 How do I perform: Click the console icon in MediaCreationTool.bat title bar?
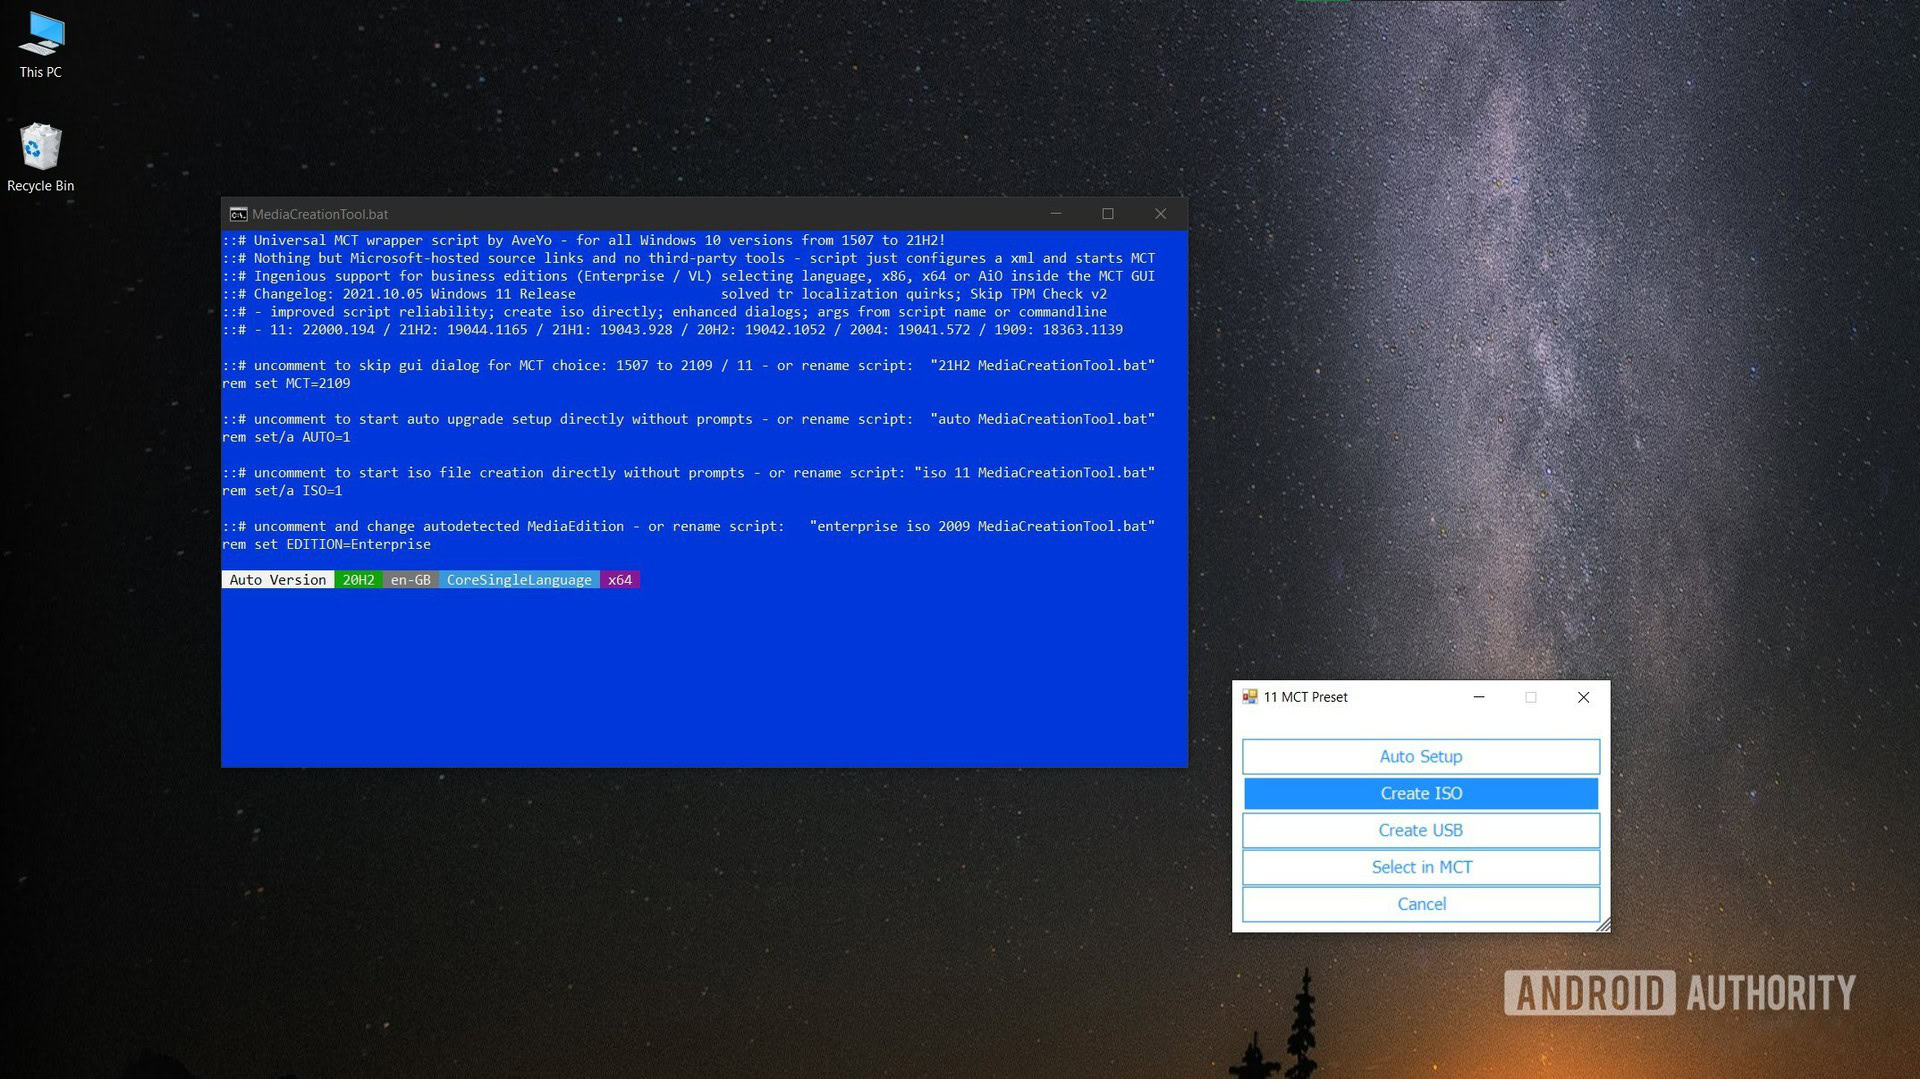238,214
